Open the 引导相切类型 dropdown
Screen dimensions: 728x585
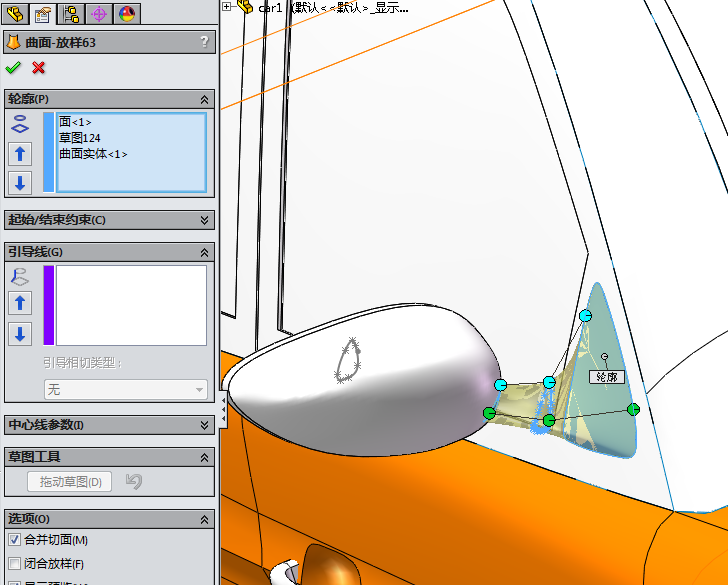[x=126, y=389]
